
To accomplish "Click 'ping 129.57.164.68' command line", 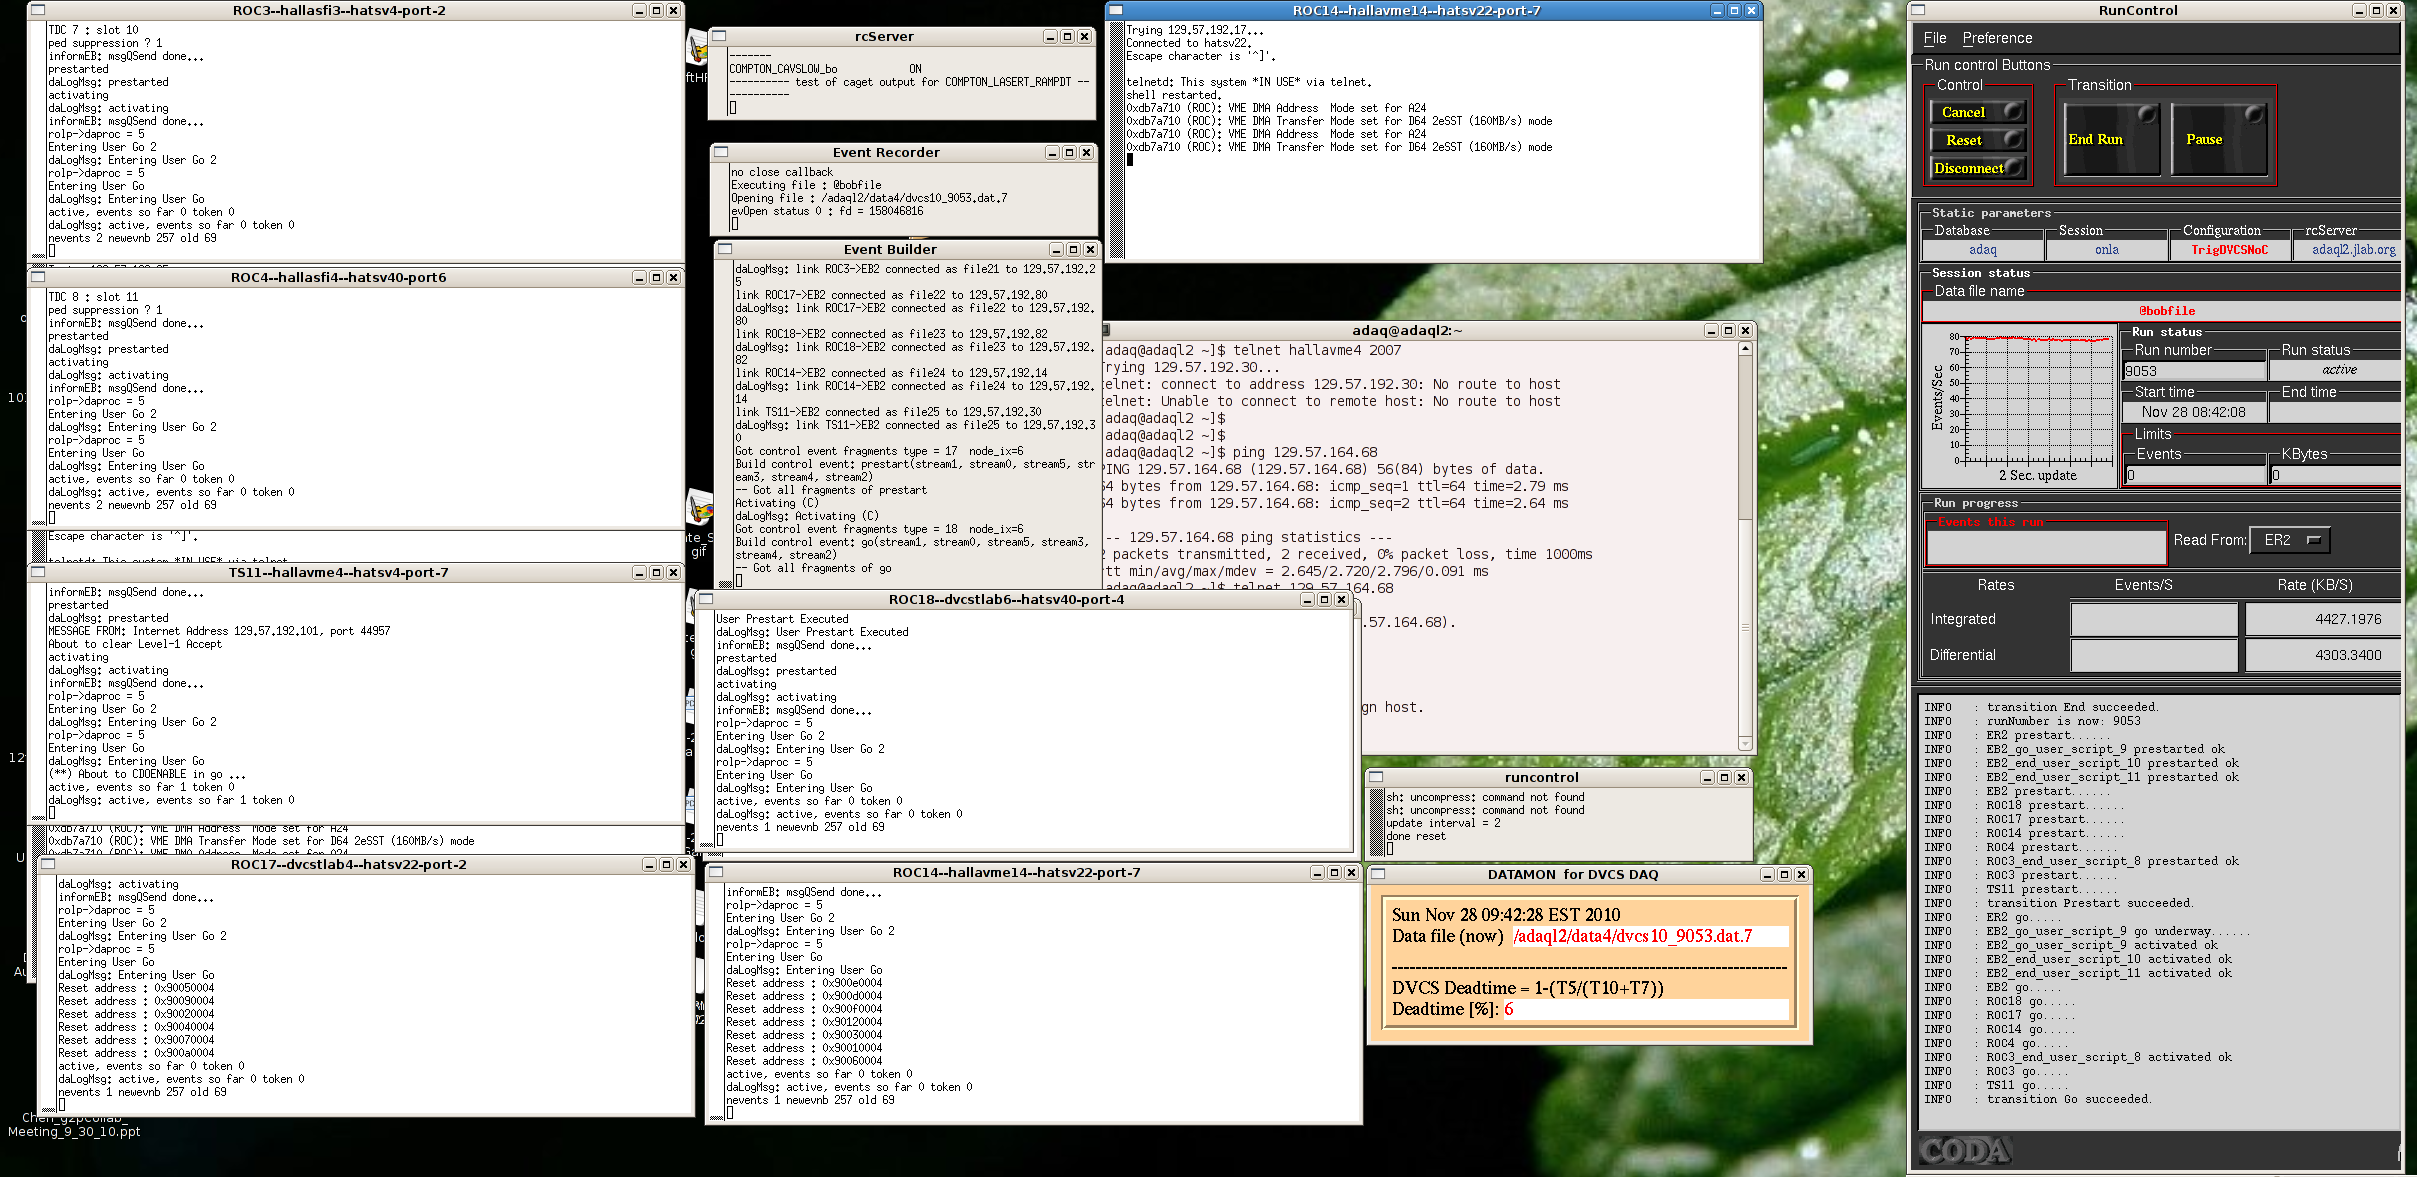I will point(1305,452).
